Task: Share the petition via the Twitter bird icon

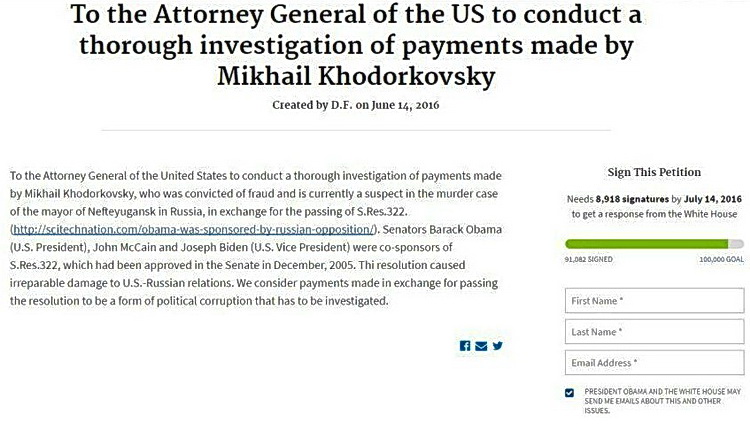Action: click(x=497, y=345)
